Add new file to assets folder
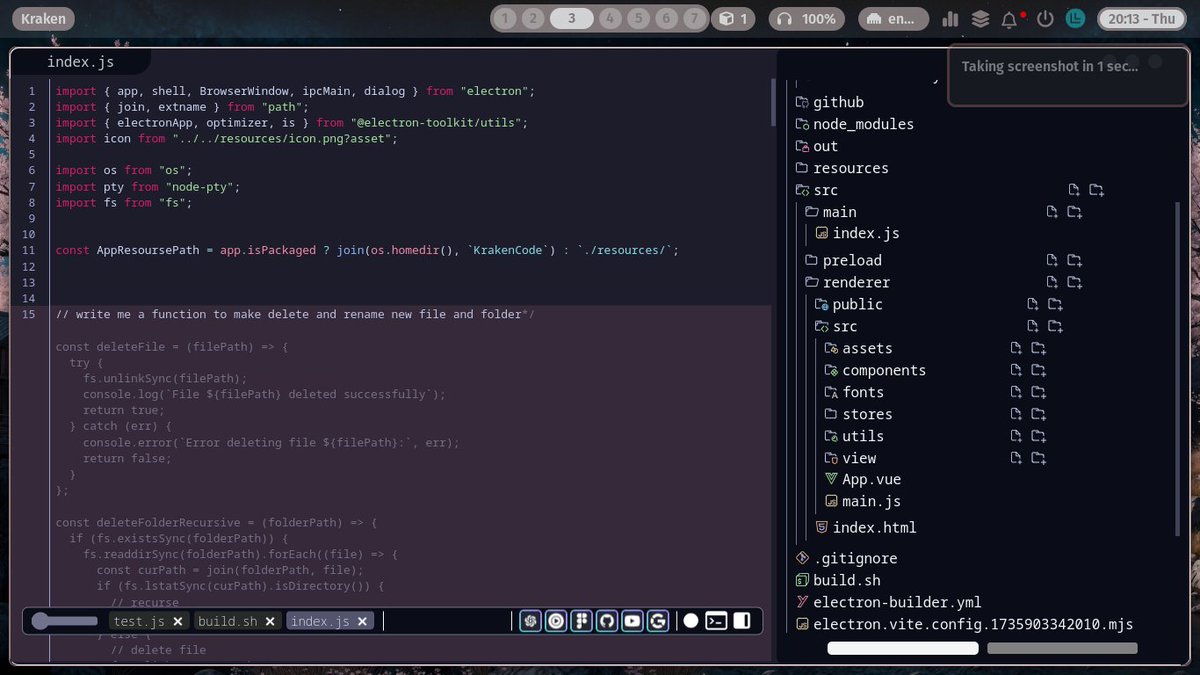This screenshot has width=1200, height=675. tap(1016, 348)
